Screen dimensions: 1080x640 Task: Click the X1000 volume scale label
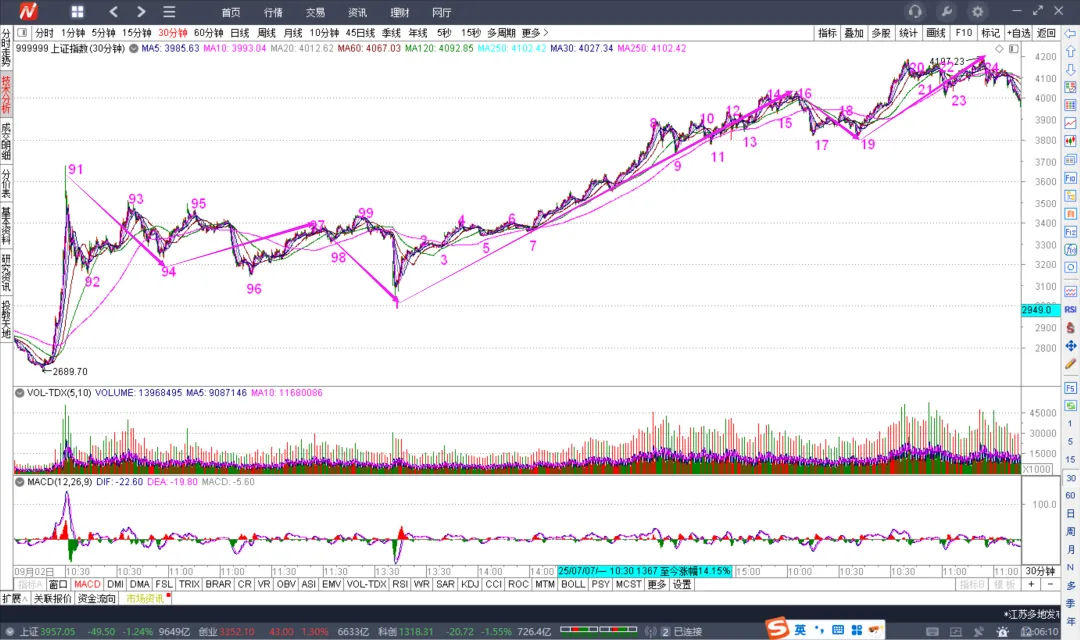(x=1037, y=469)
